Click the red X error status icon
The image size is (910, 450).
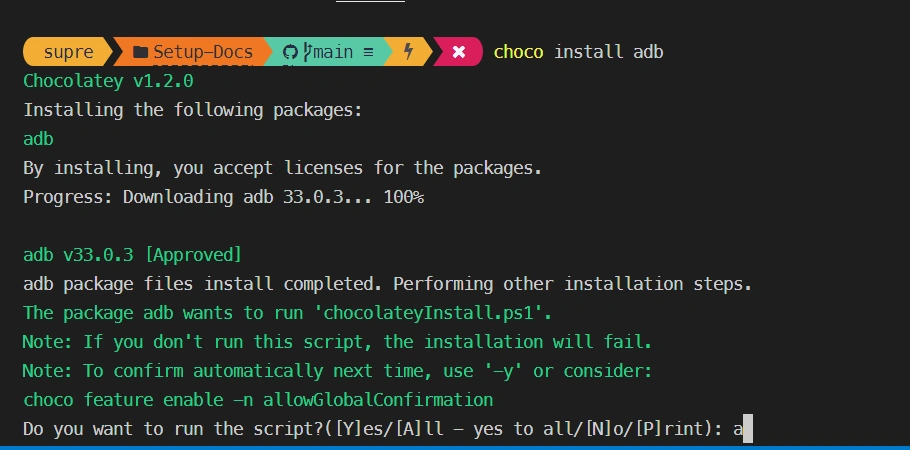pyautogui.click(x=459, y=51)
